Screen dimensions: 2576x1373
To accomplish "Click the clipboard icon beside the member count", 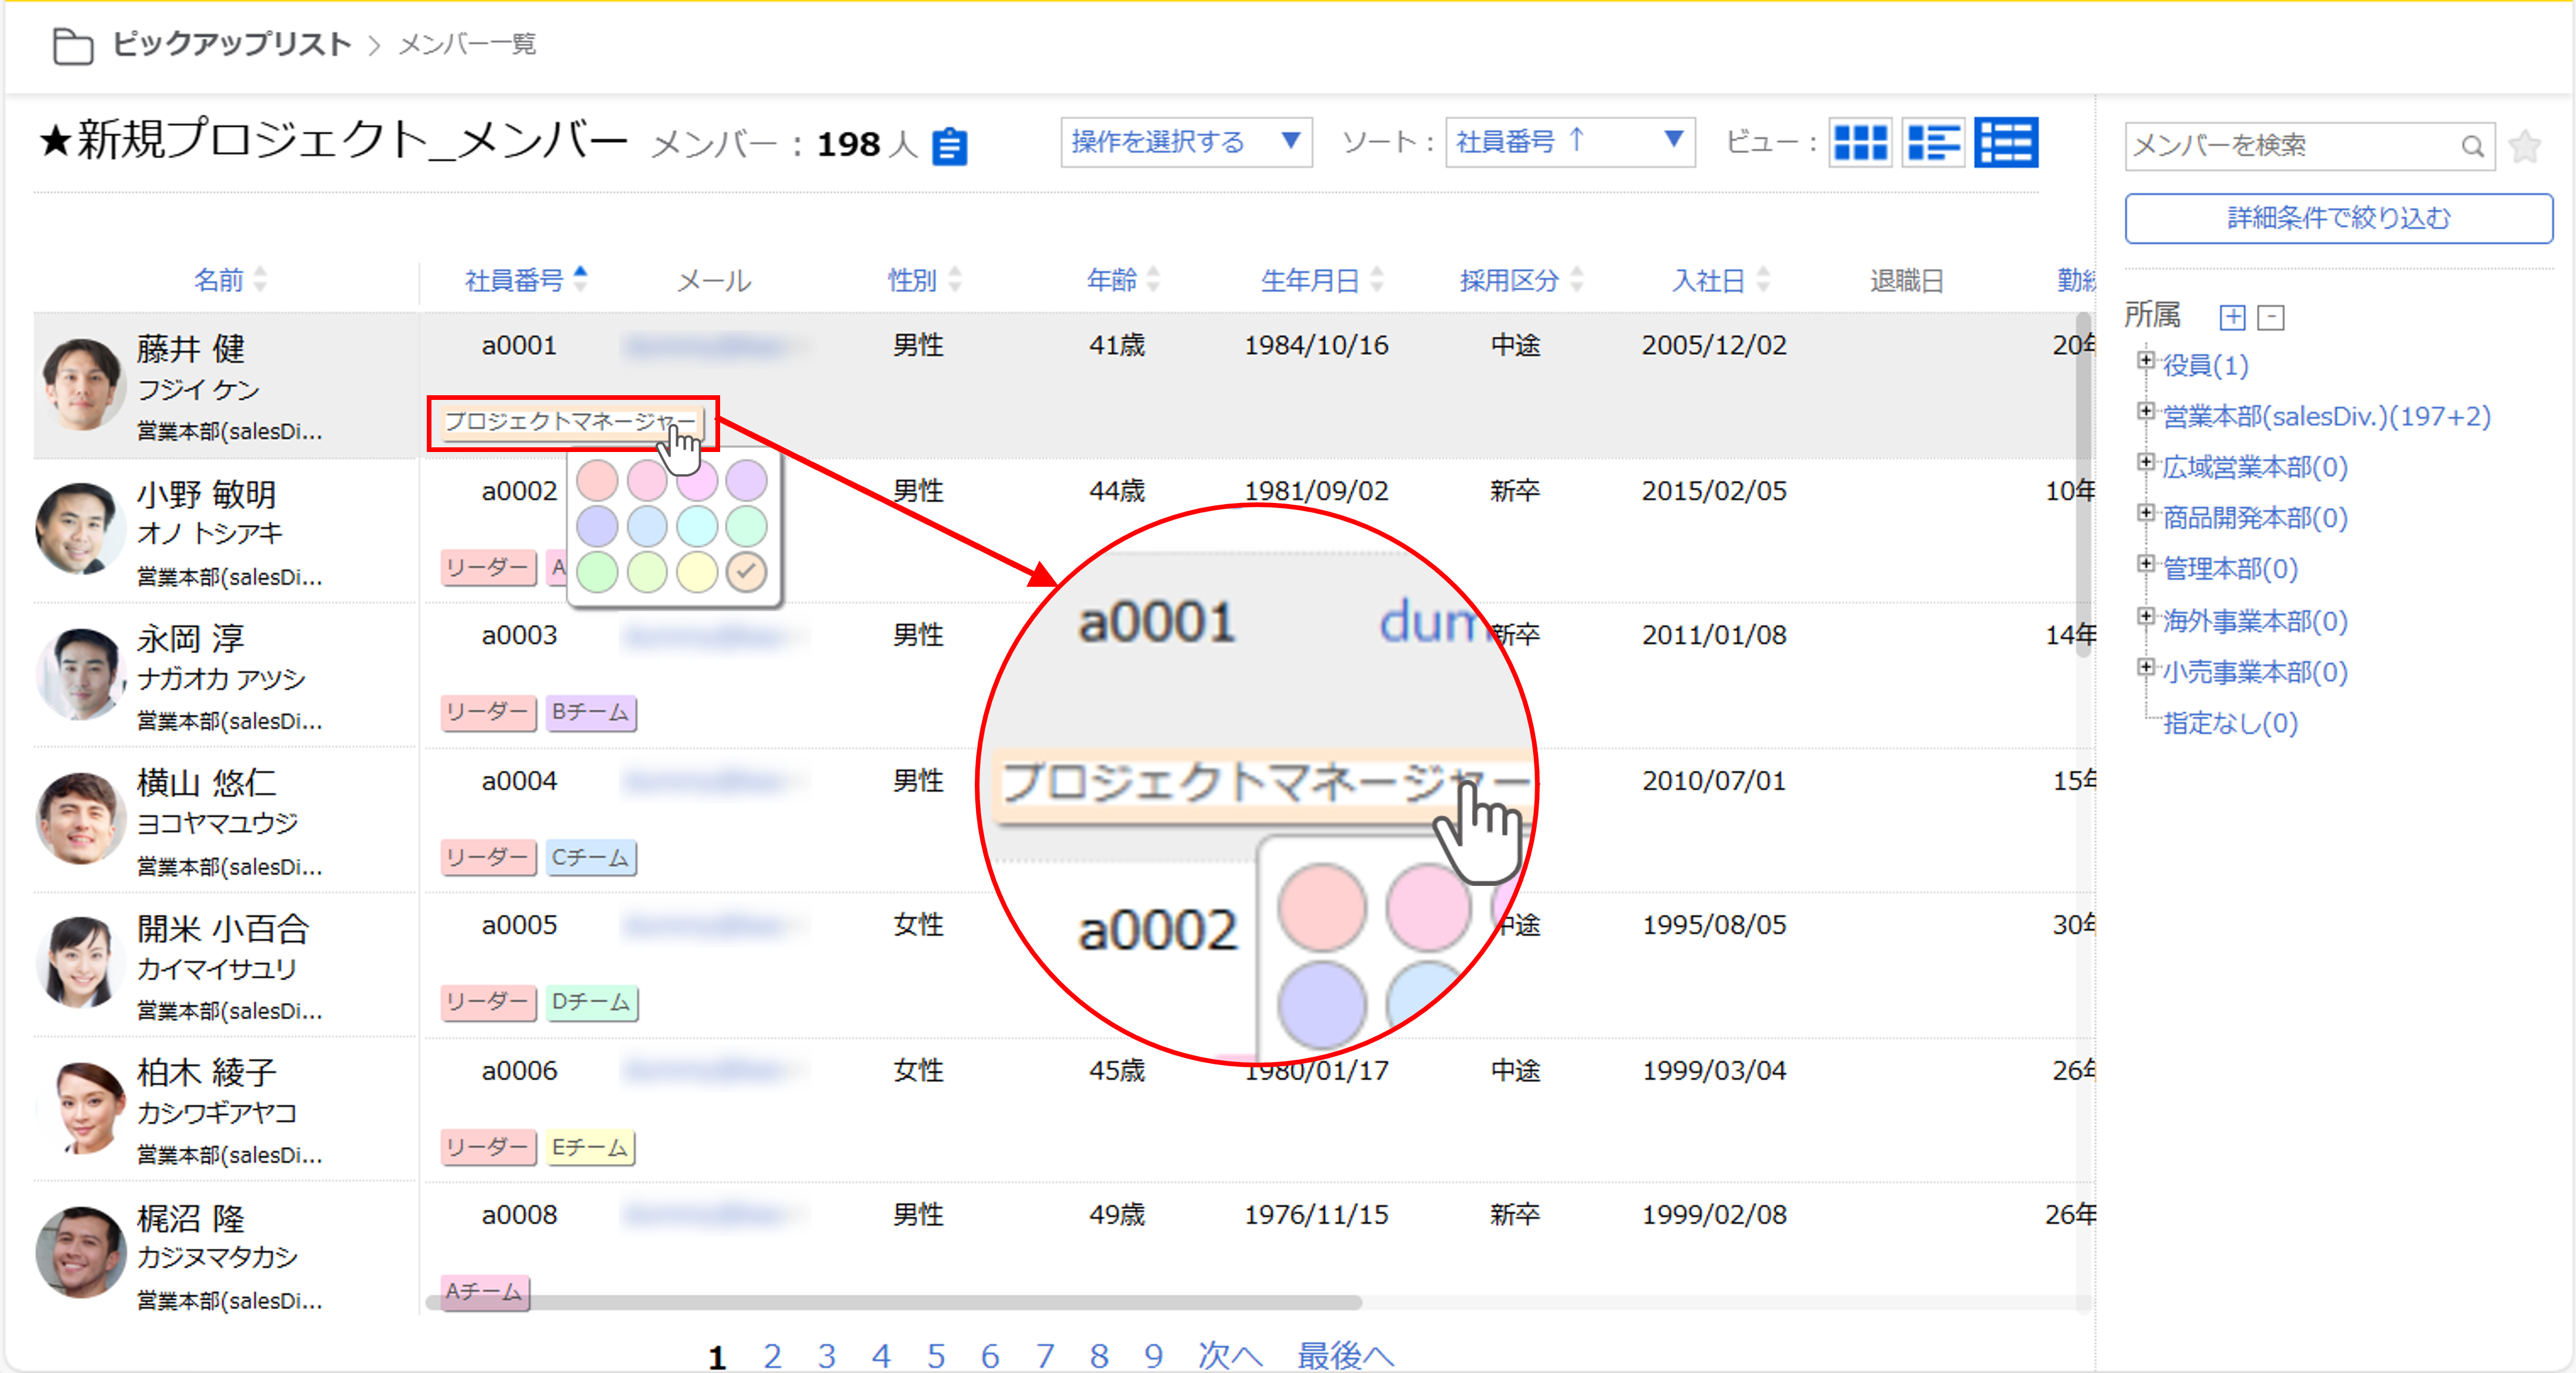I will (949, 146).
